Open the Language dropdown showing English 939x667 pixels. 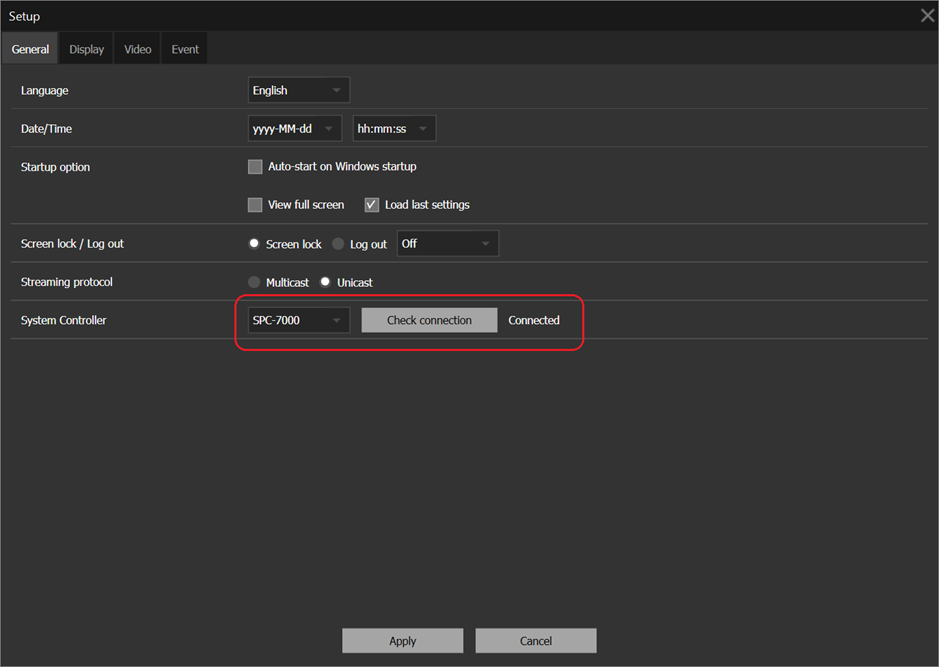point(298,90)
